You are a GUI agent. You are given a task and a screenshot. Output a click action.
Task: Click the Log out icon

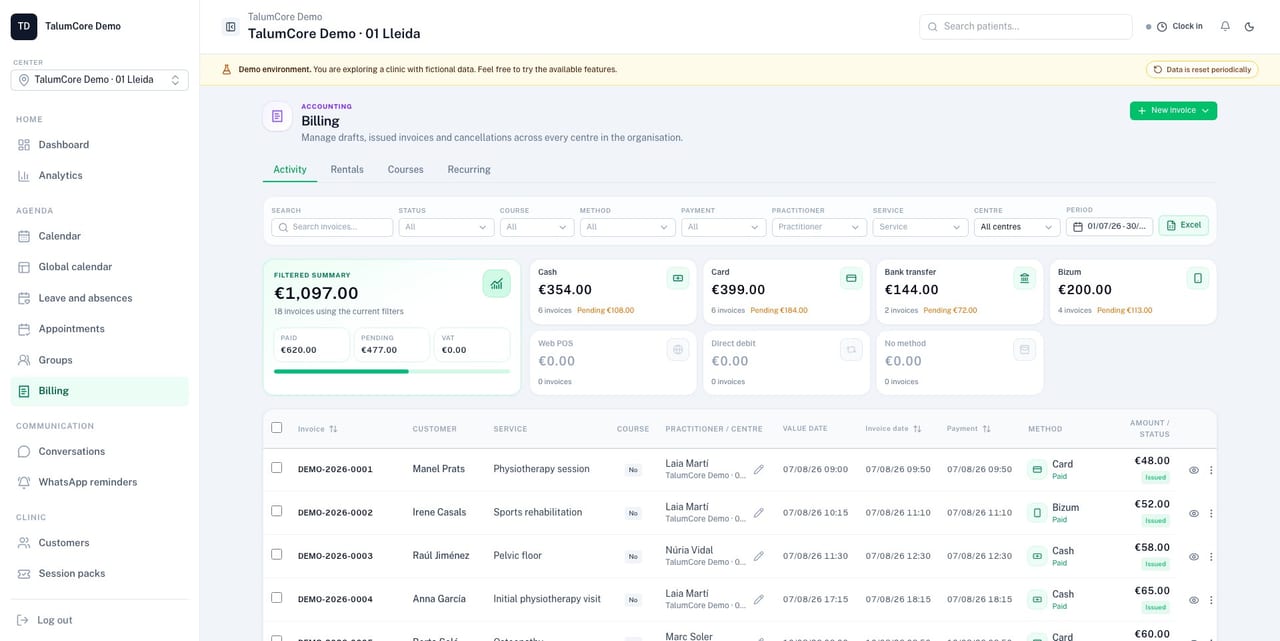[24, 620]
